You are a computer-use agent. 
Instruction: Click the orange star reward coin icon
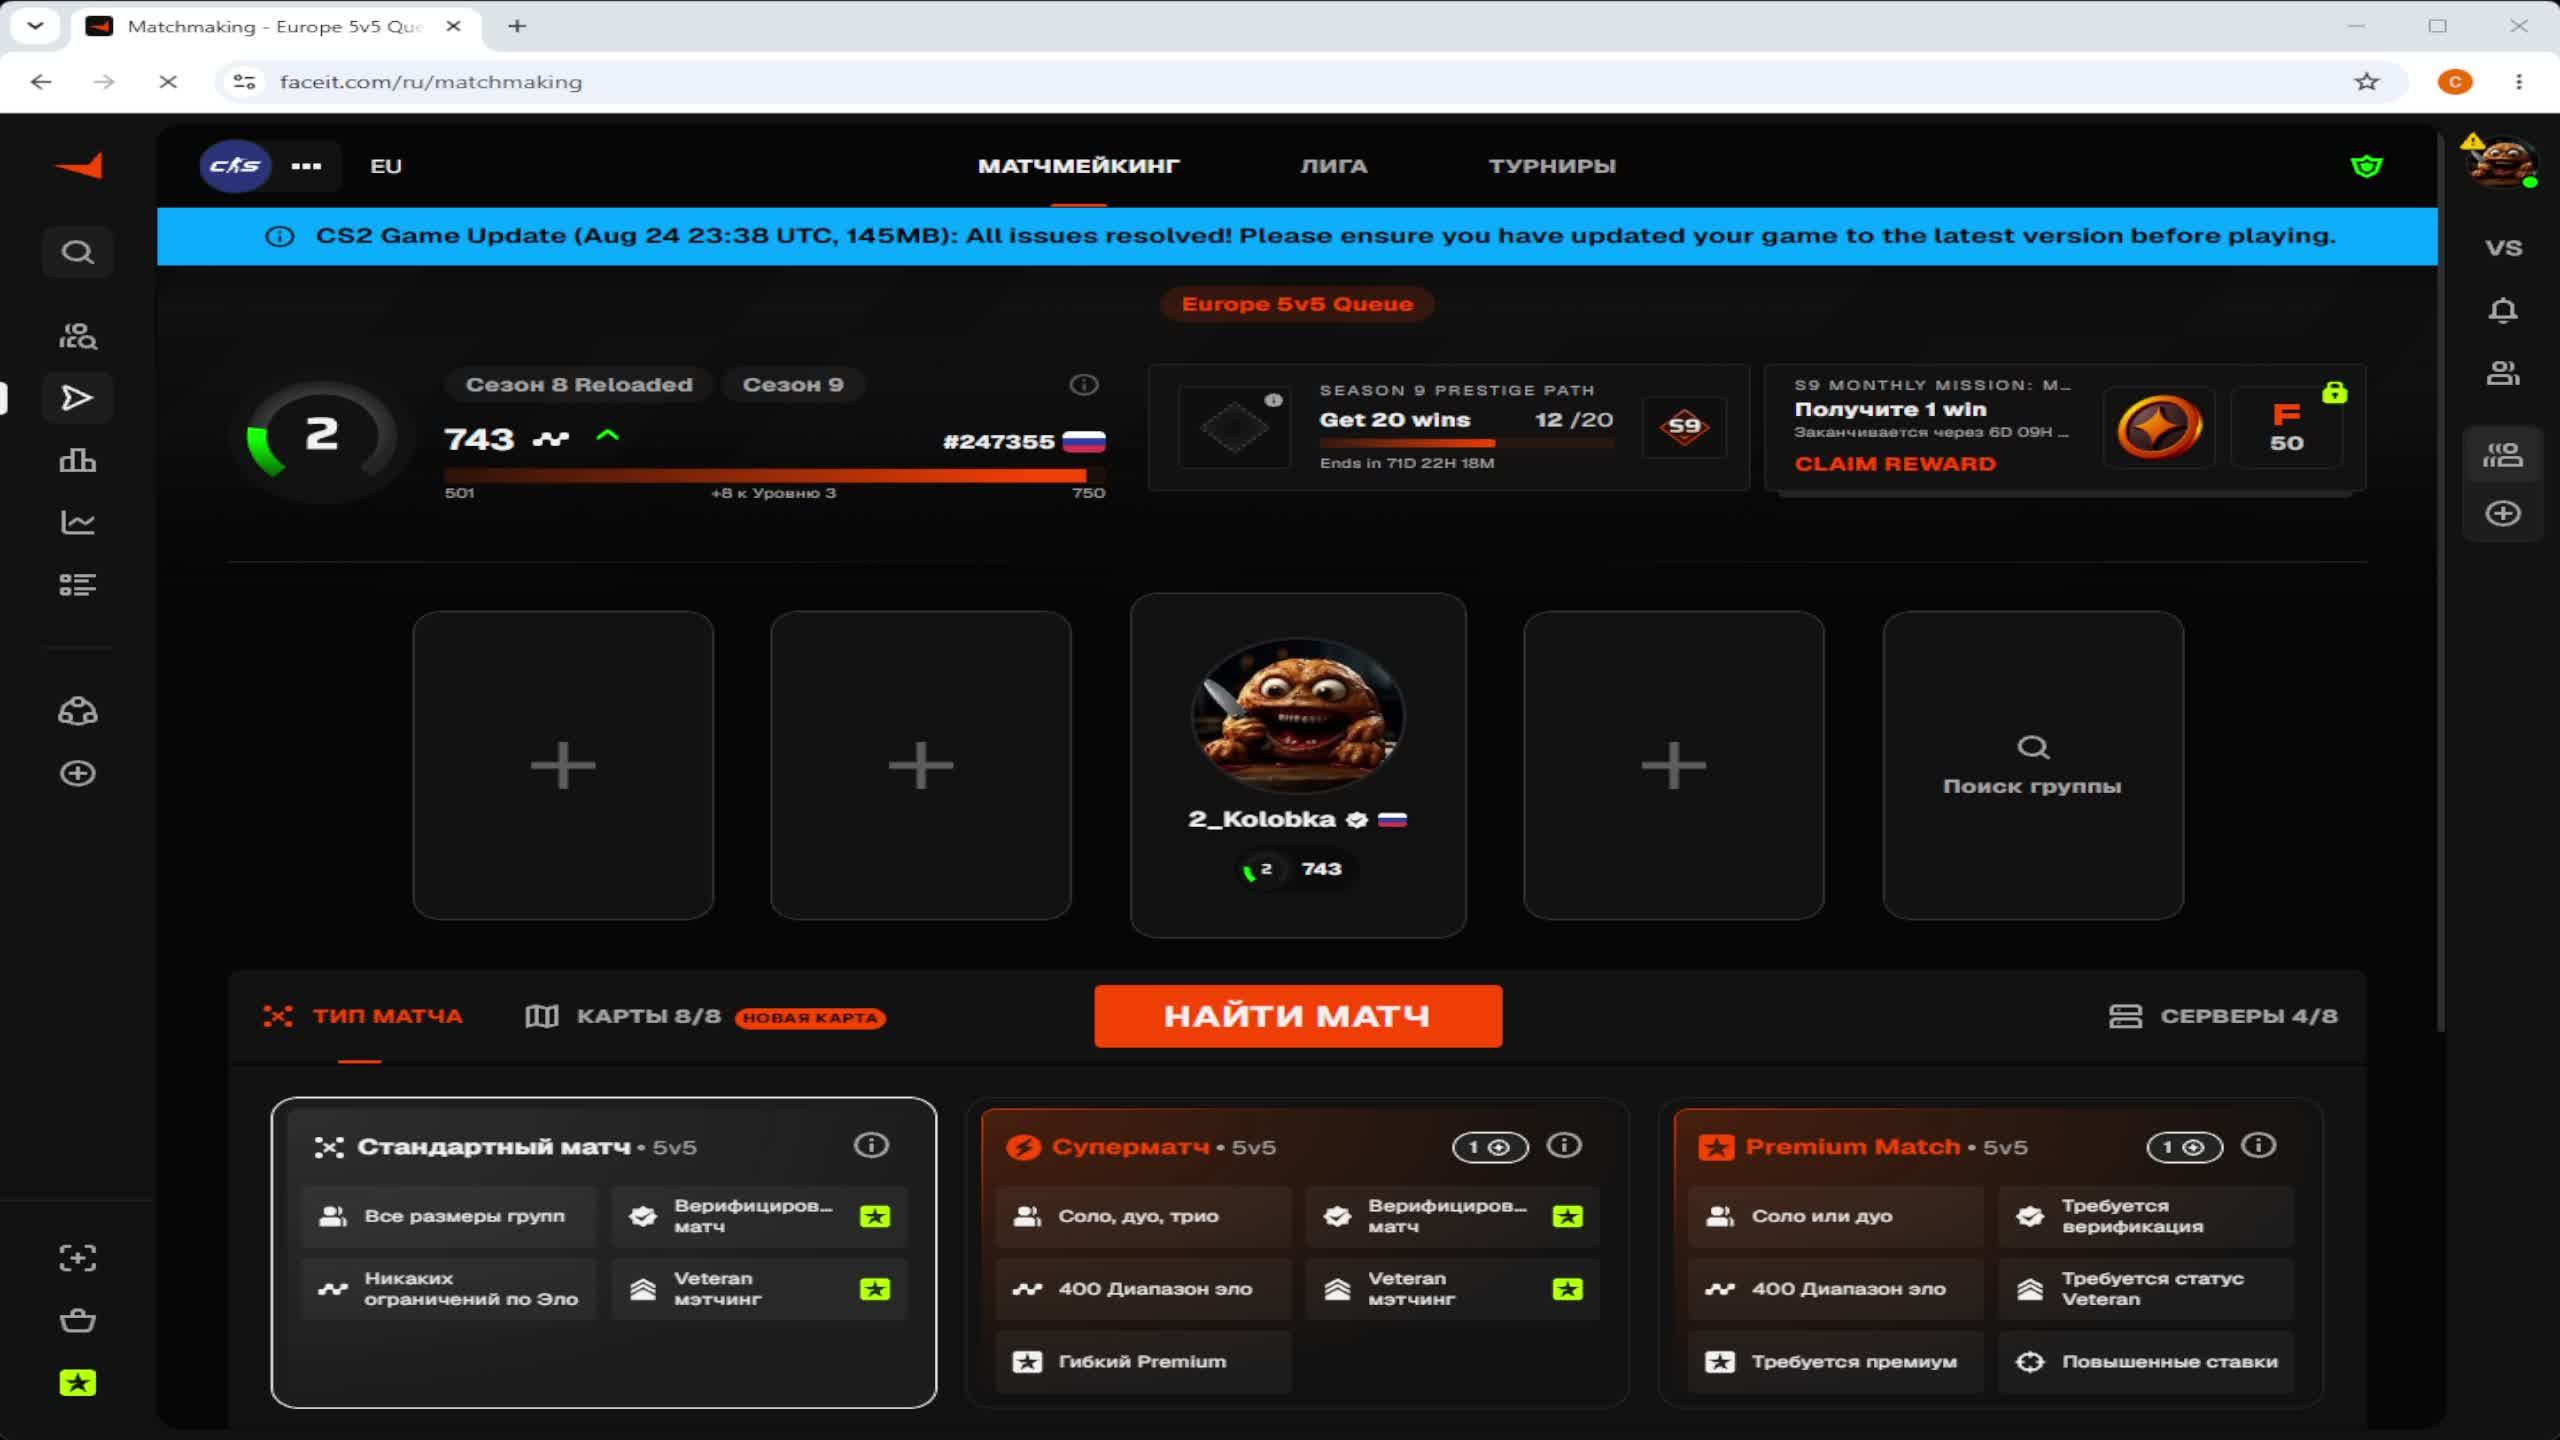coord(2160,427)
